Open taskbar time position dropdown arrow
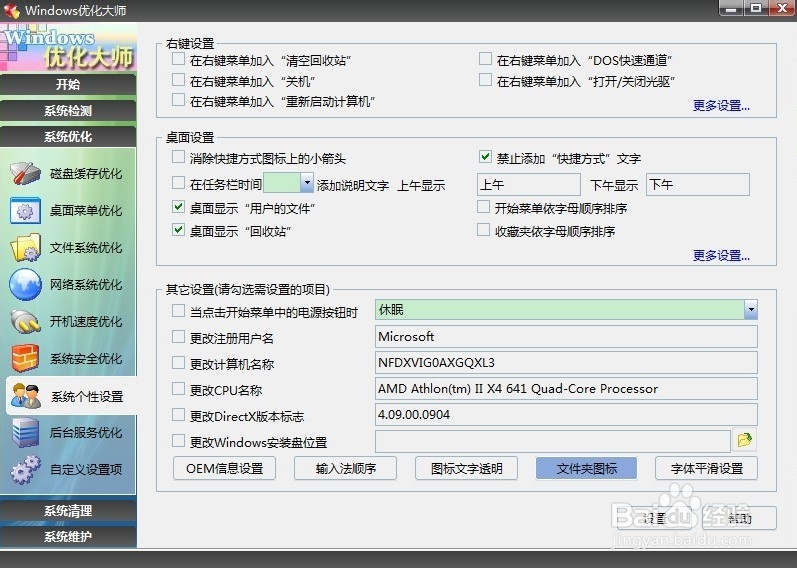 306,183
